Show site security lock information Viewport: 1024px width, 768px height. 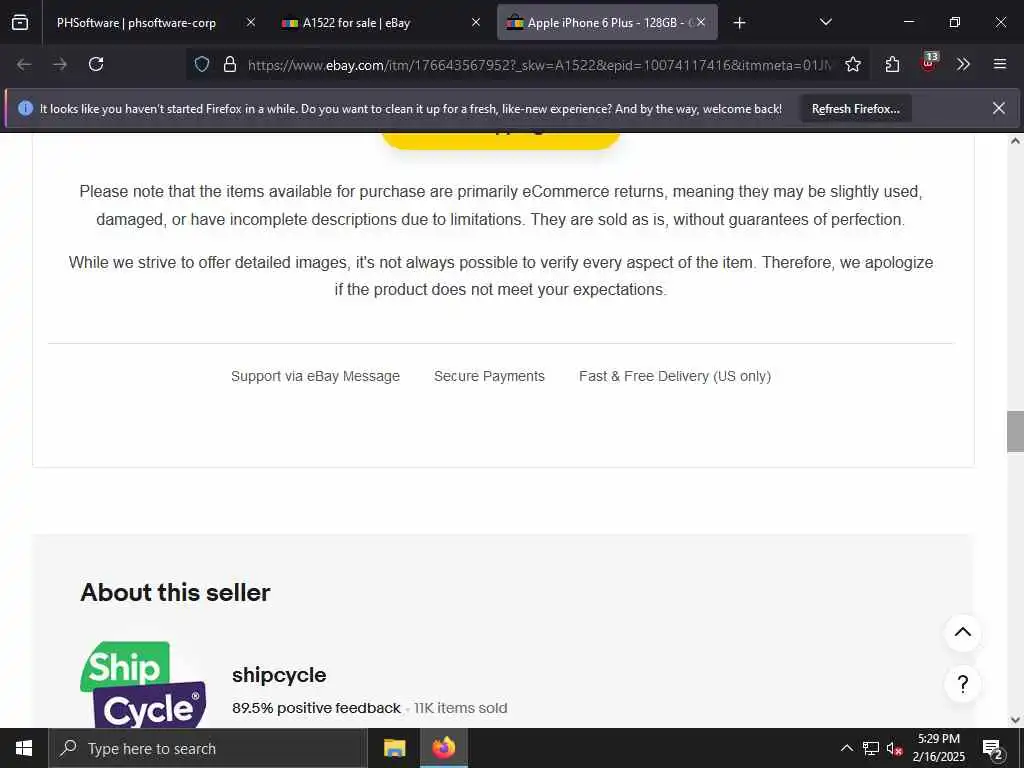tap(230, 64)
